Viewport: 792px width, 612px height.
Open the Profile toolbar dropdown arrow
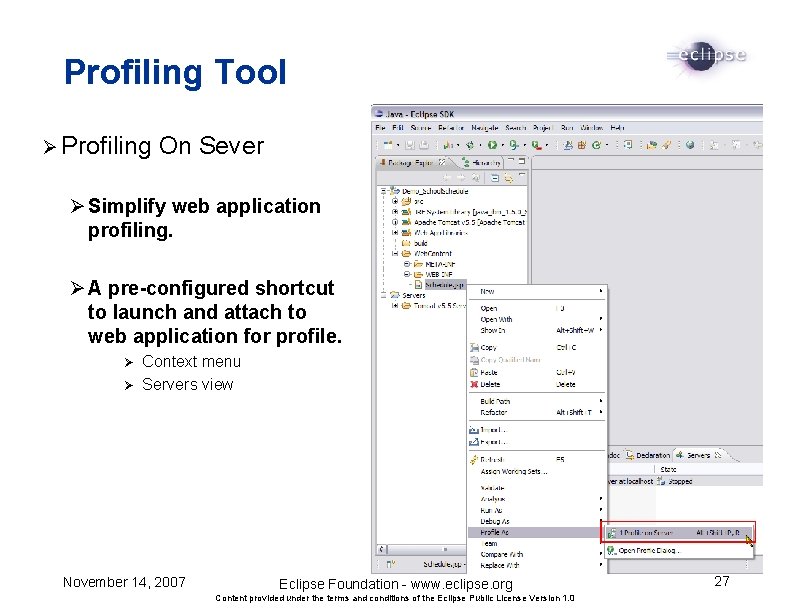458,145
